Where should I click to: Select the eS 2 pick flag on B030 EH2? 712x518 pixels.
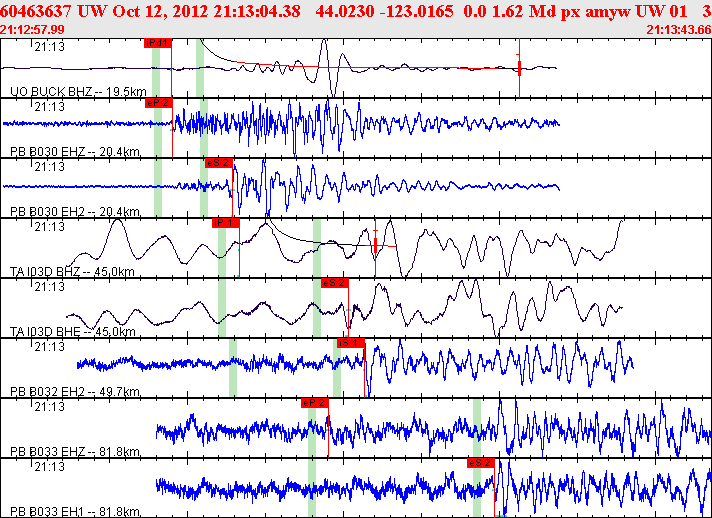click(x=219, y=163)
